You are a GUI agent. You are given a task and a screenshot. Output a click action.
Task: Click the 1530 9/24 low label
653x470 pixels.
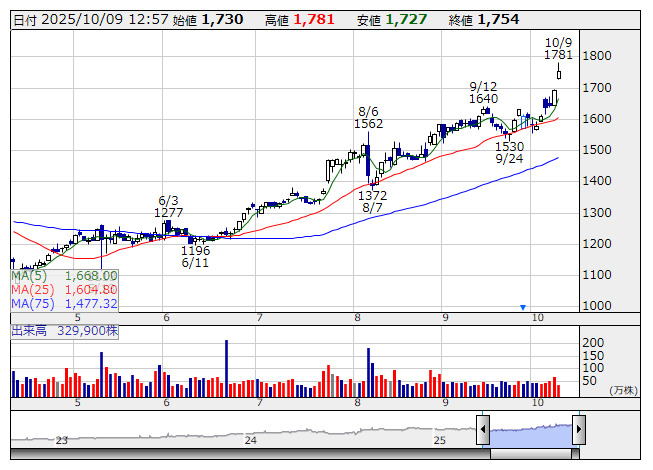[x=509, y=152]
